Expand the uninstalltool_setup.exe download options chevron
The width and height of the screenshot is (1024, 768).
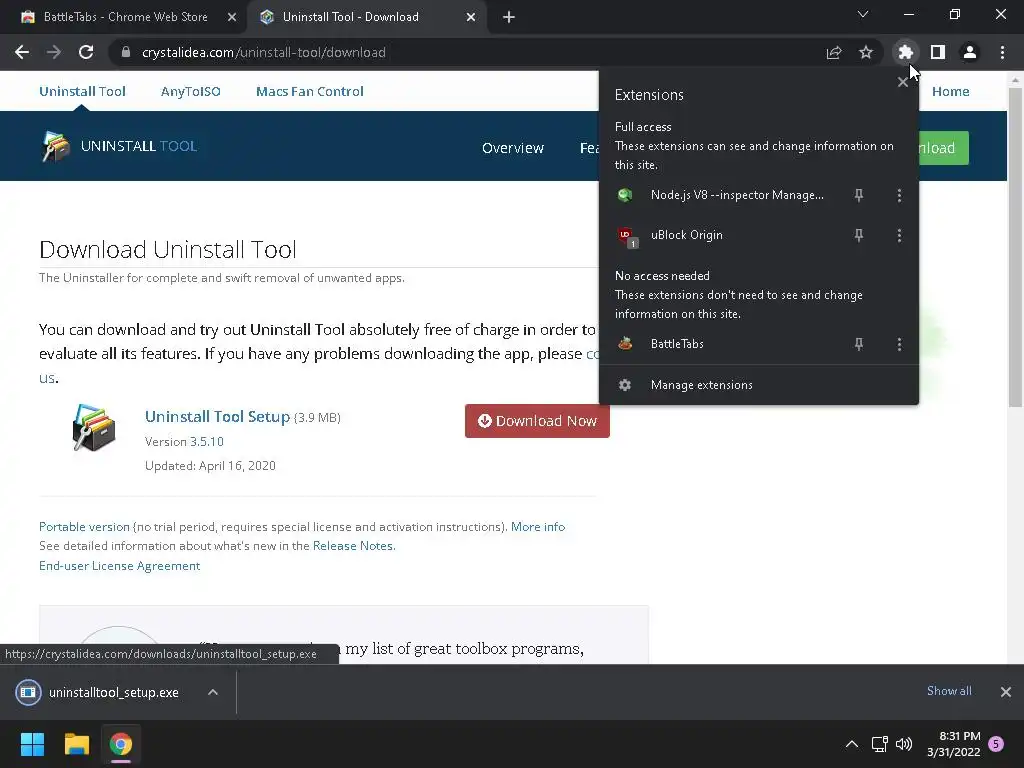(213, 692)
